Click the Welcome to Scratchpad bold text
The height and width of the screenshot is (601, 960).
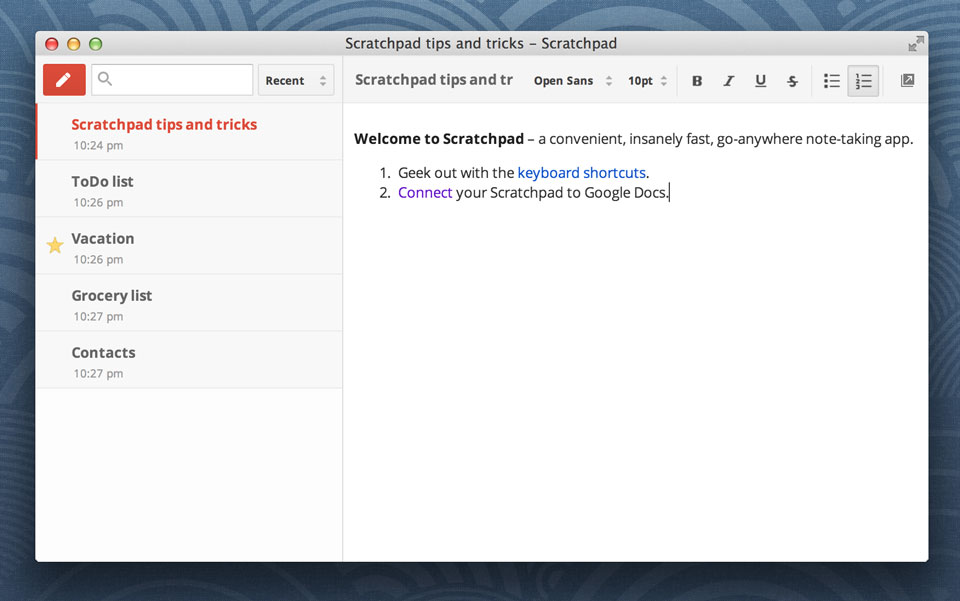click(x=439, y=139)
